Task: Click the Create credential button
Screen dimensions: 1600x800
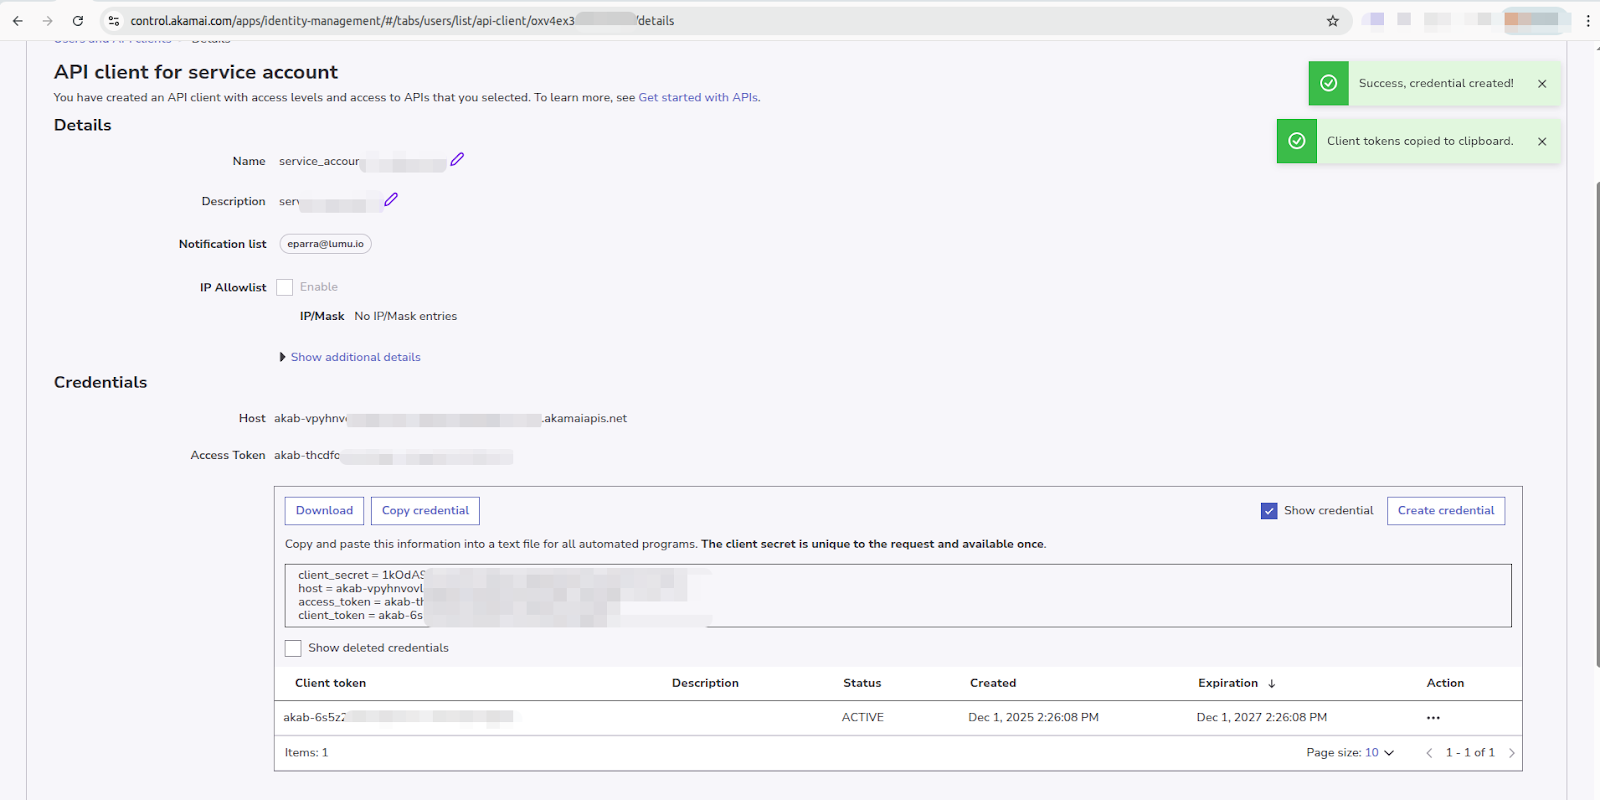Action: (x=1445, y=511)
